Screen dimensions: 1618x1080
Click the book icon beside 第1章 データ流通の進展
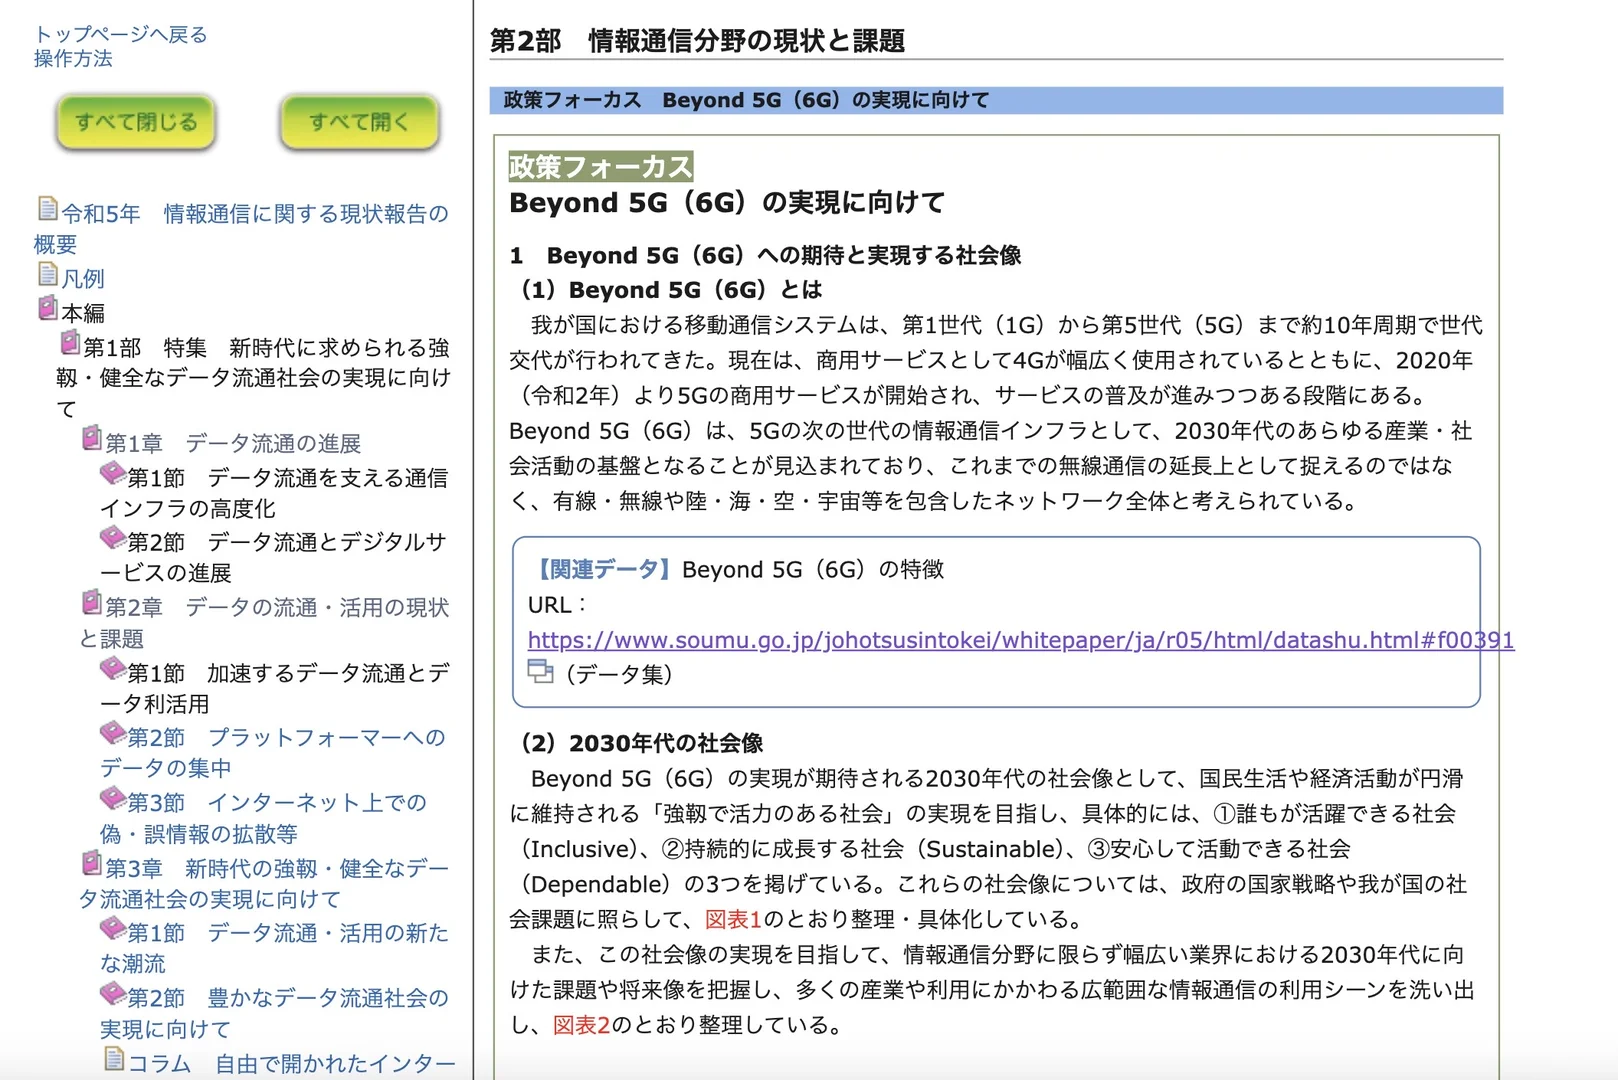point(90,437)
